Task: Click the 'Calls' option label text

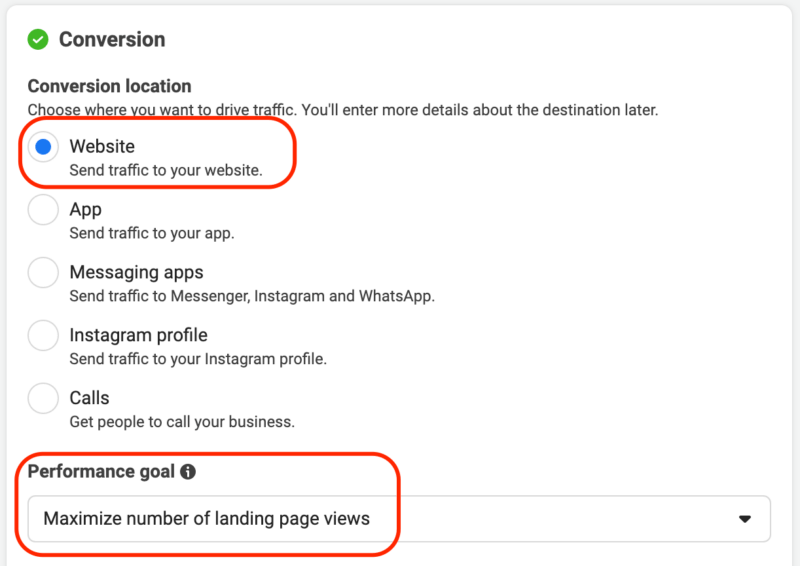Action: tap(90, 398)
